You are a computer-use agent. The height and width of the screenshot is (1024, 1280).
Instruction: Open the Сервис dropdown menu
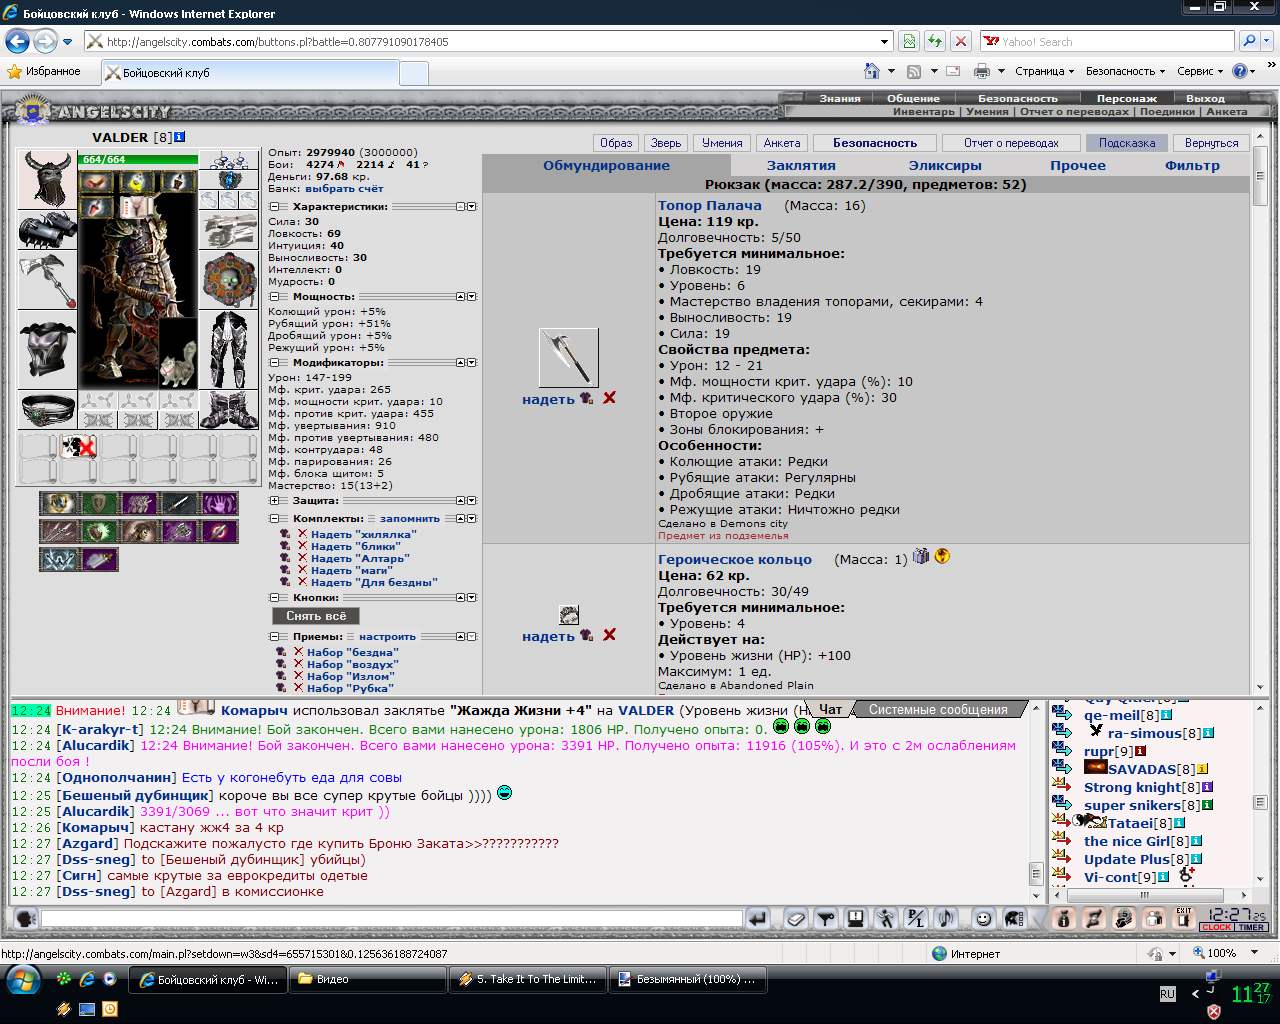coord(1200,71)
